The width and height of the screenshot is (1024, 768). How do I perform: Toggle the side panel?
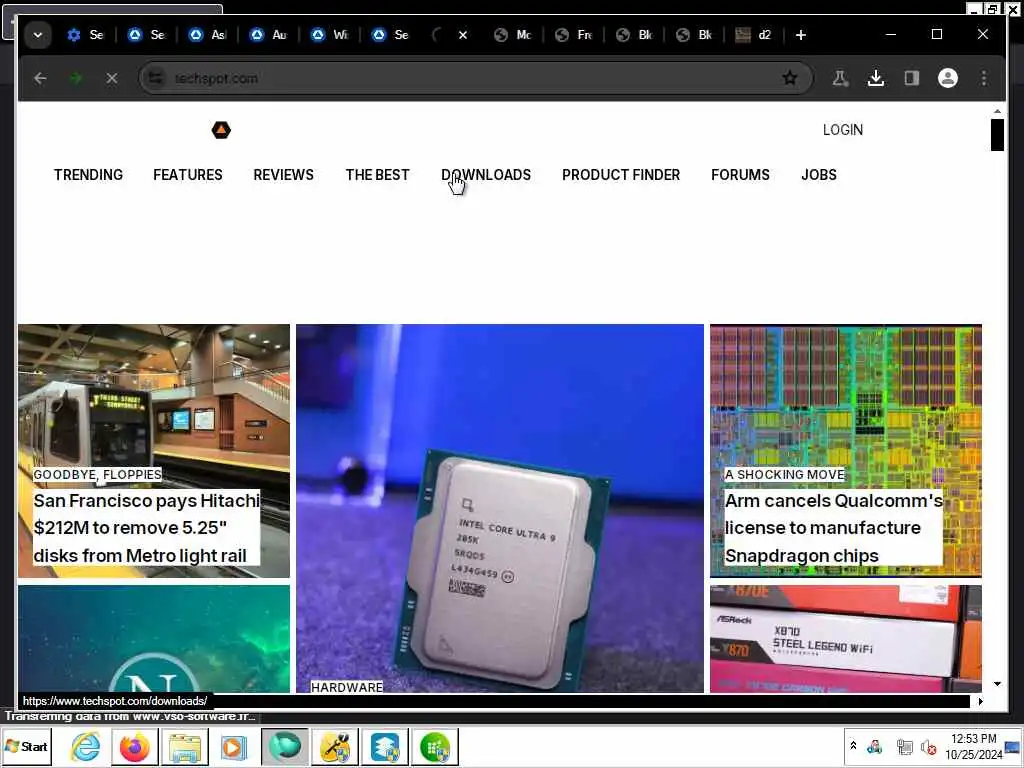tap(912, 78)
